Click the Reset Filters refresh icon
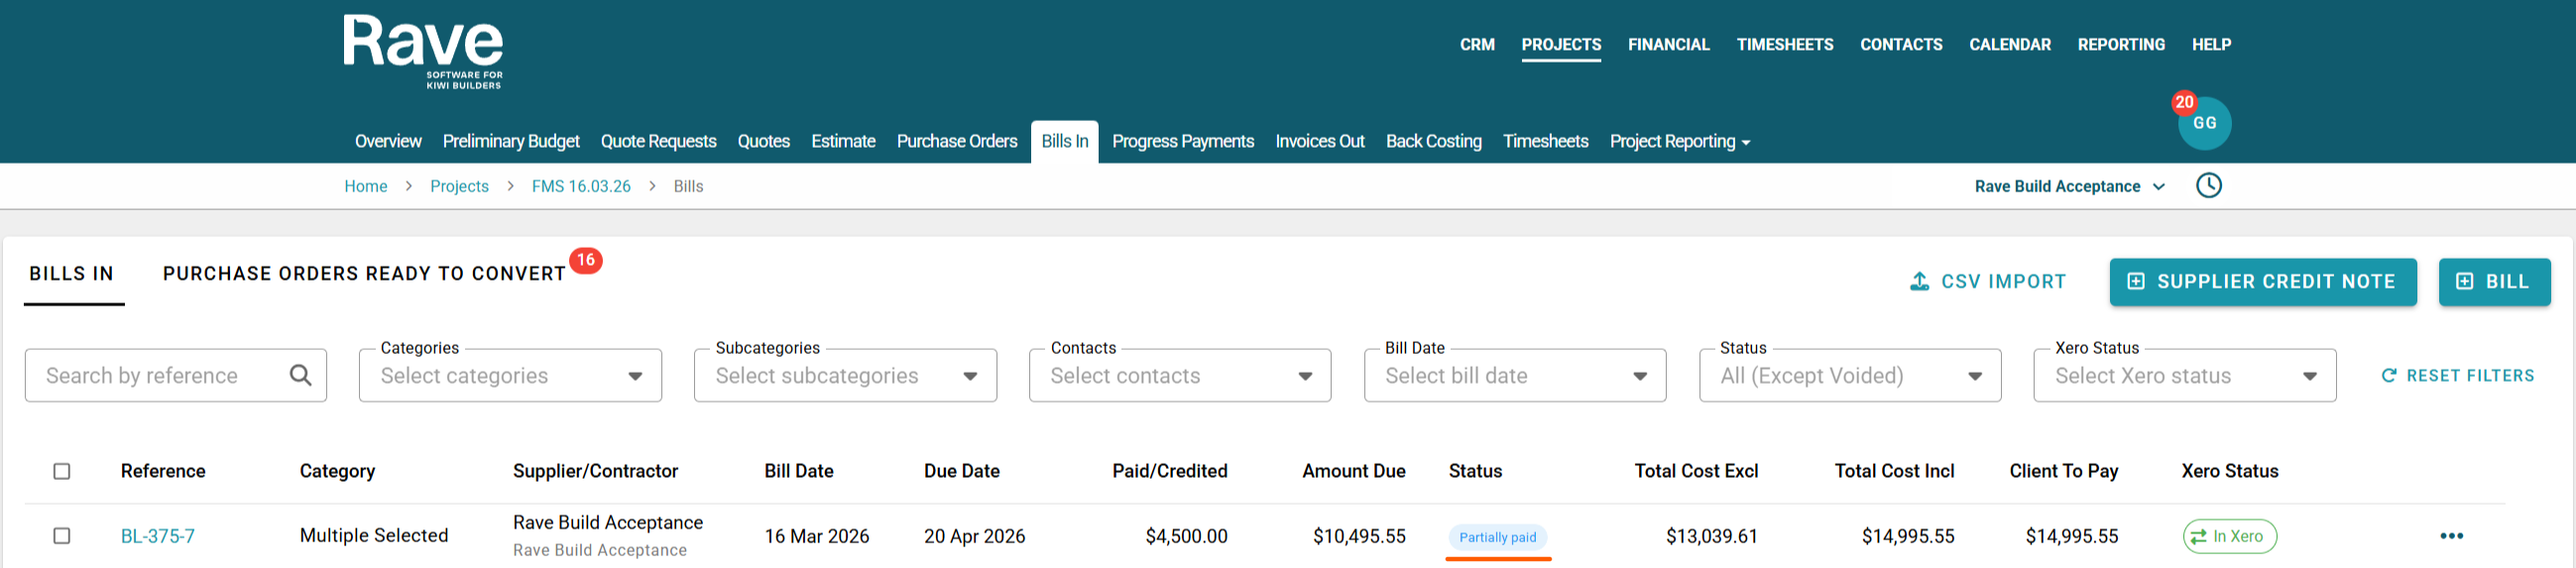 tap(2389, 376)
